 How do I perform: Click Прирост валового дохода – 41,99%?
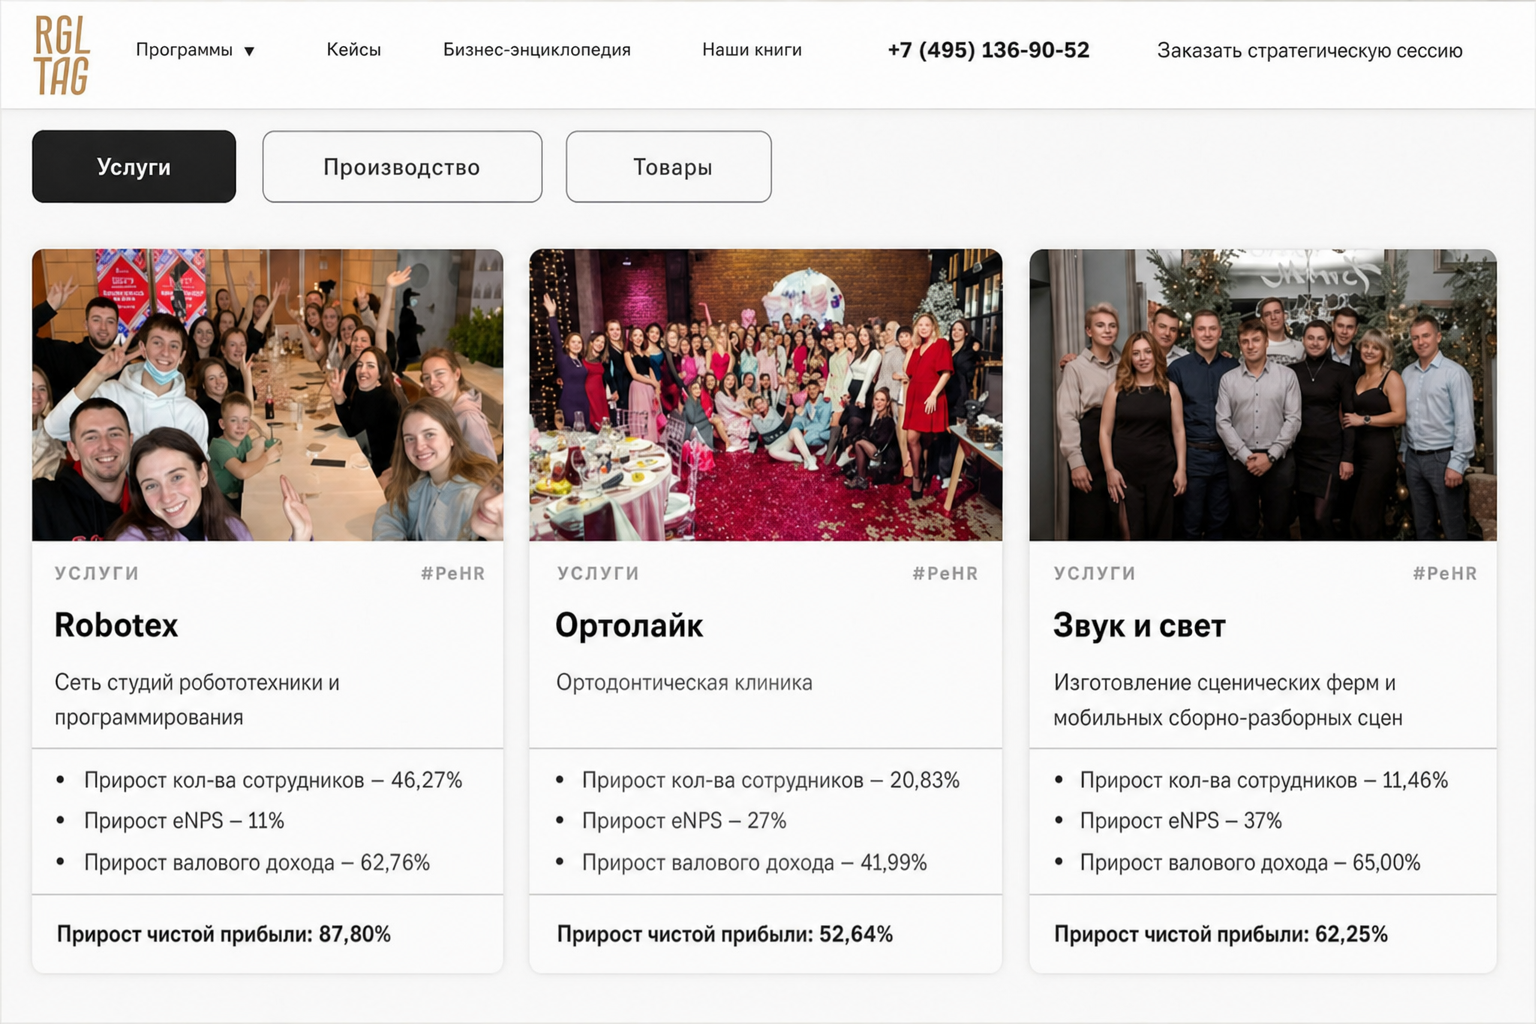pos(755,863)
